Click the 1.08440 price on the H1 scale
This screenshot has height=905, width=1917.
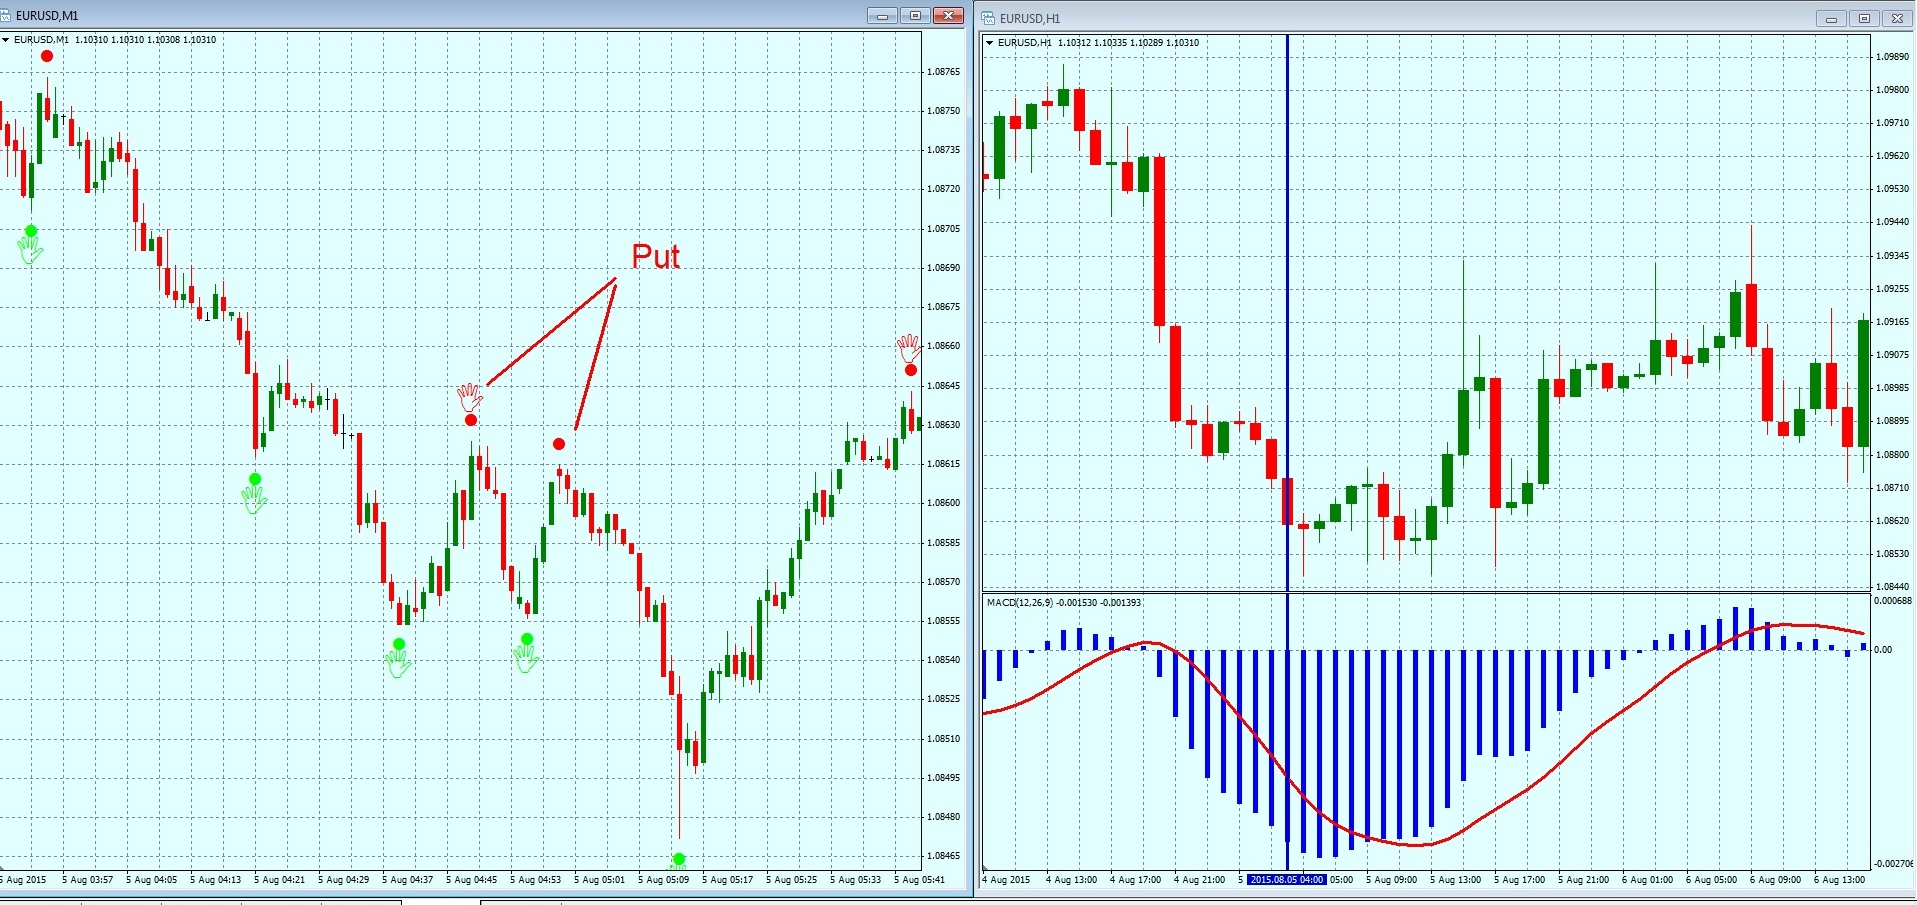pyautogui.click(x=1892, y=587)
